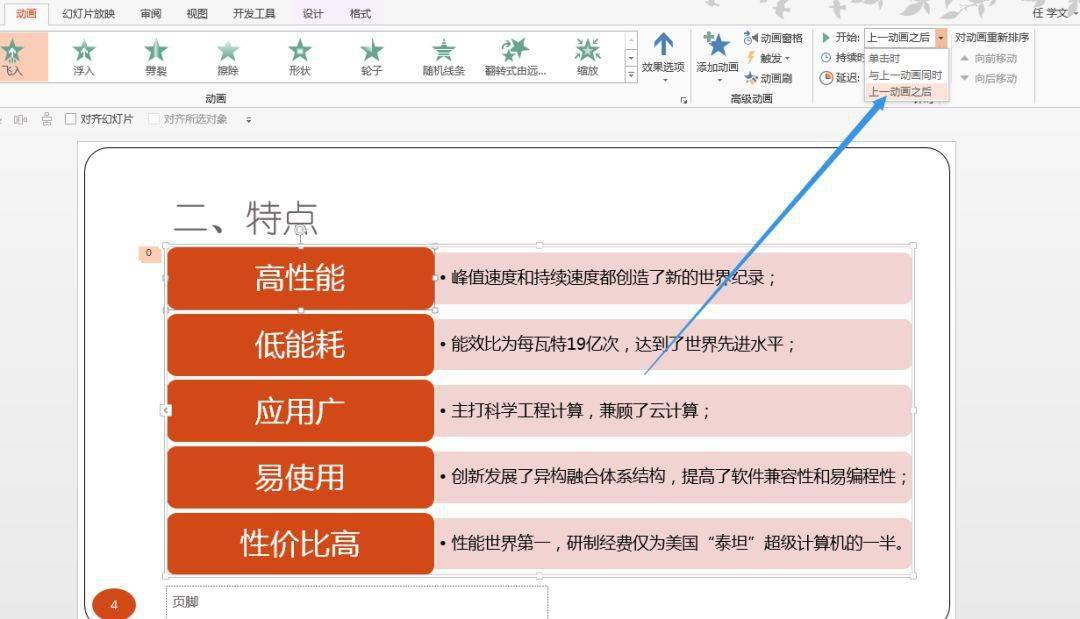Switch to the 幻灯片放映 tab
The width and height of the screenshot is (1080, 619).
pos(89,14)
